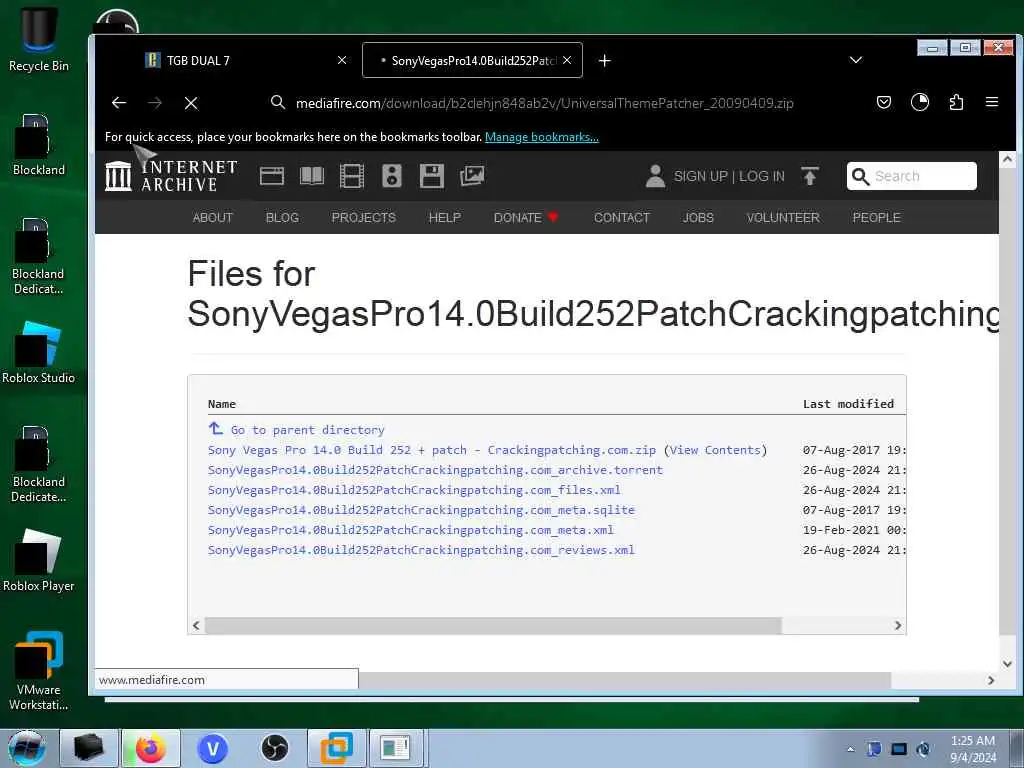Open the Pocket save icon
Screen dimensions: 1024x768
884,103
